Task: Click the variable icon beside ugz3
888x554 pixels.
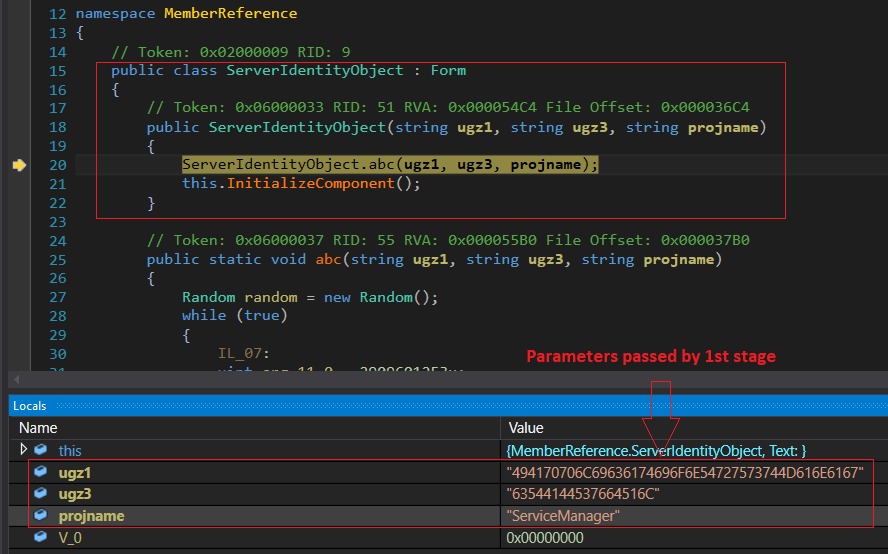Action: (40, 493)
